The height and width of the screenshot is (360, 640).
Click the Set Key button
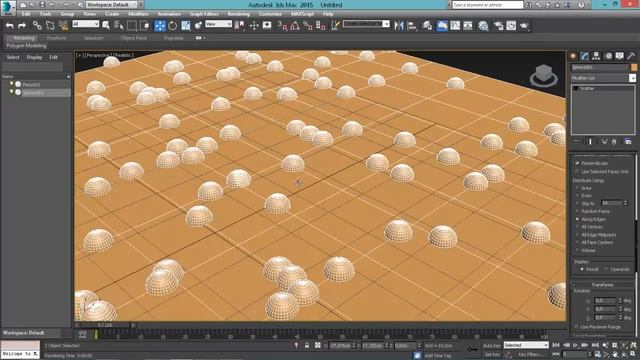click(x=491, y=355)
